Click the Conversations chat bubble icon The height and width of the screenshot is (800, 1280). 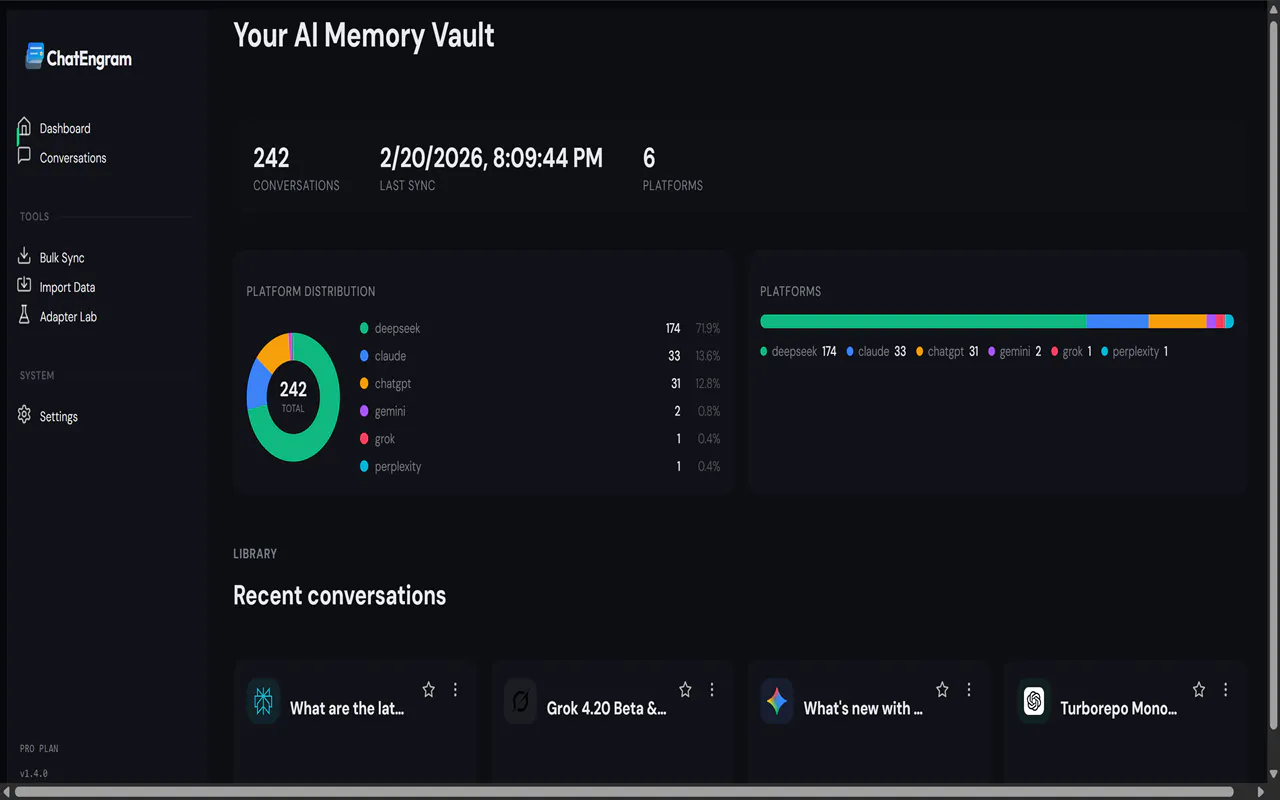coord(24,156)
